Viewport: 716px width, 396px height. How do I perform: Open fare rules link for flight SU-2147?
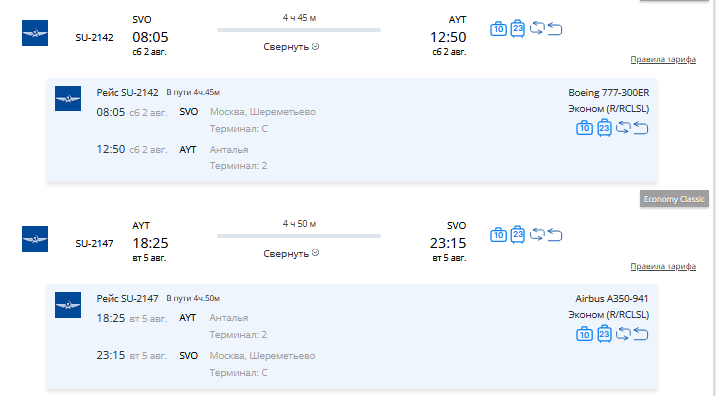point(663,266)
